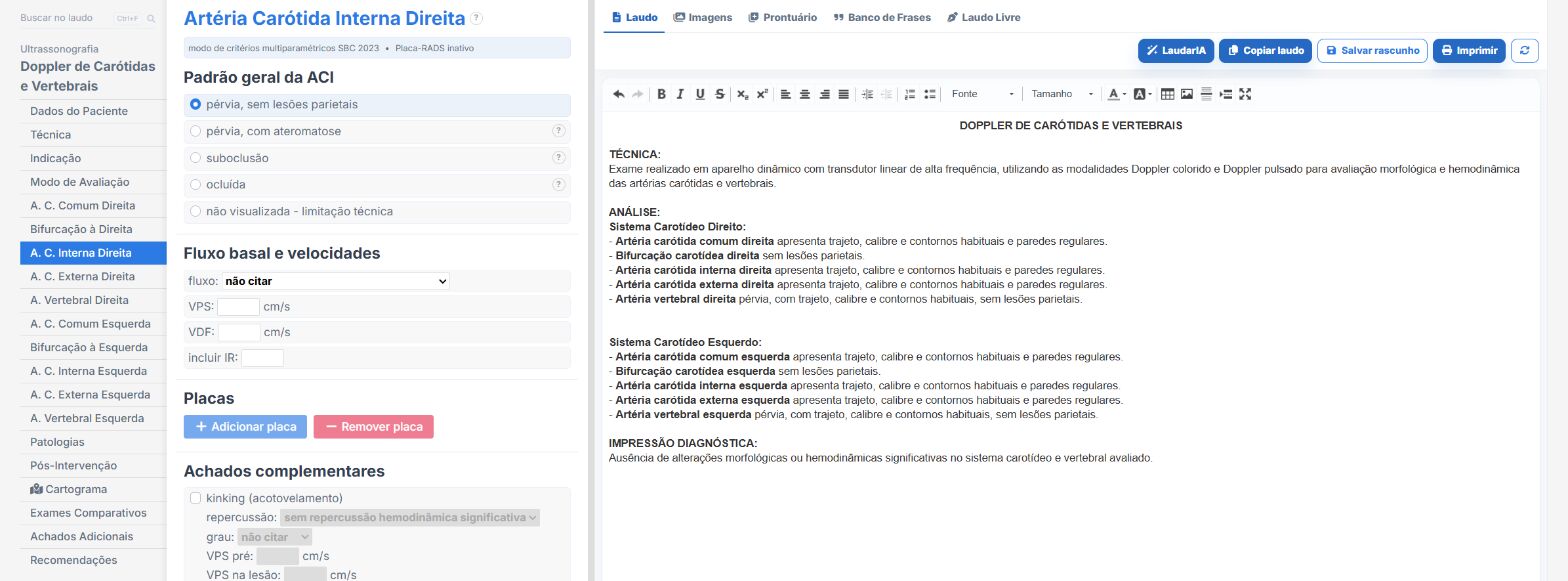This screenshot has height=581, width=1568.
Task: Click the VDF velocity input field
Action: click(239, 332)
